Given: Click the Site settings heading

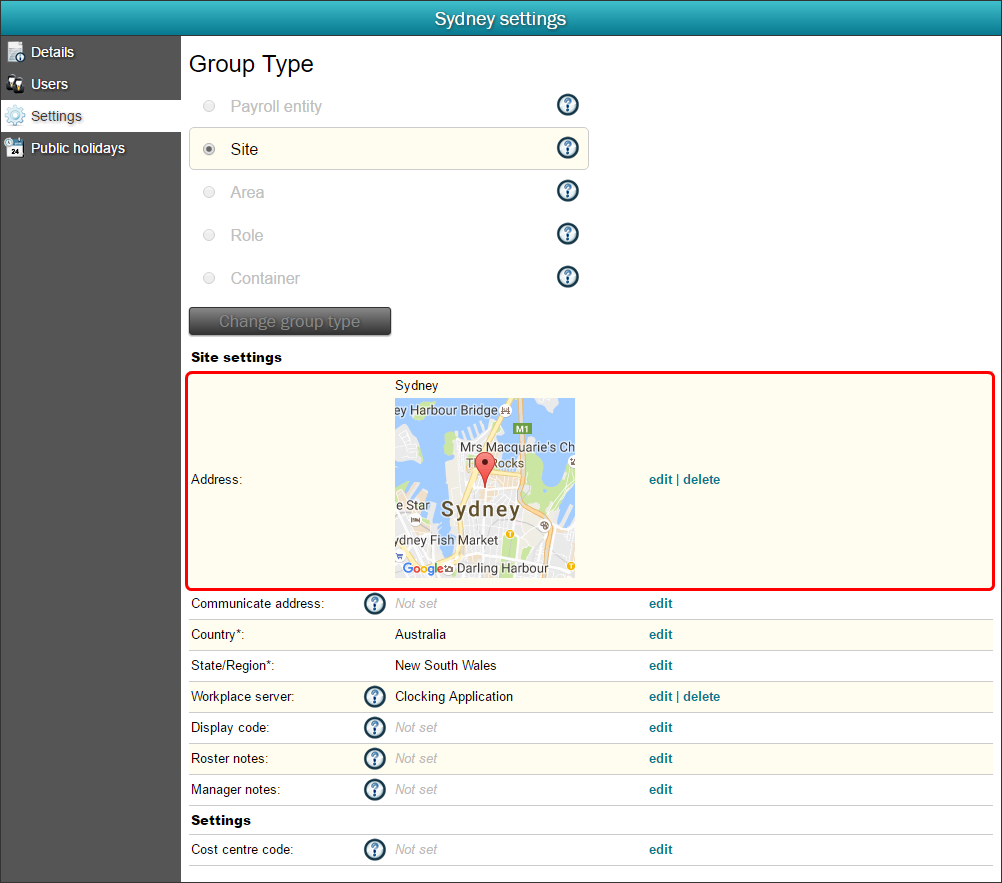Looking at the screenshot, I should (x=236, y=357).
